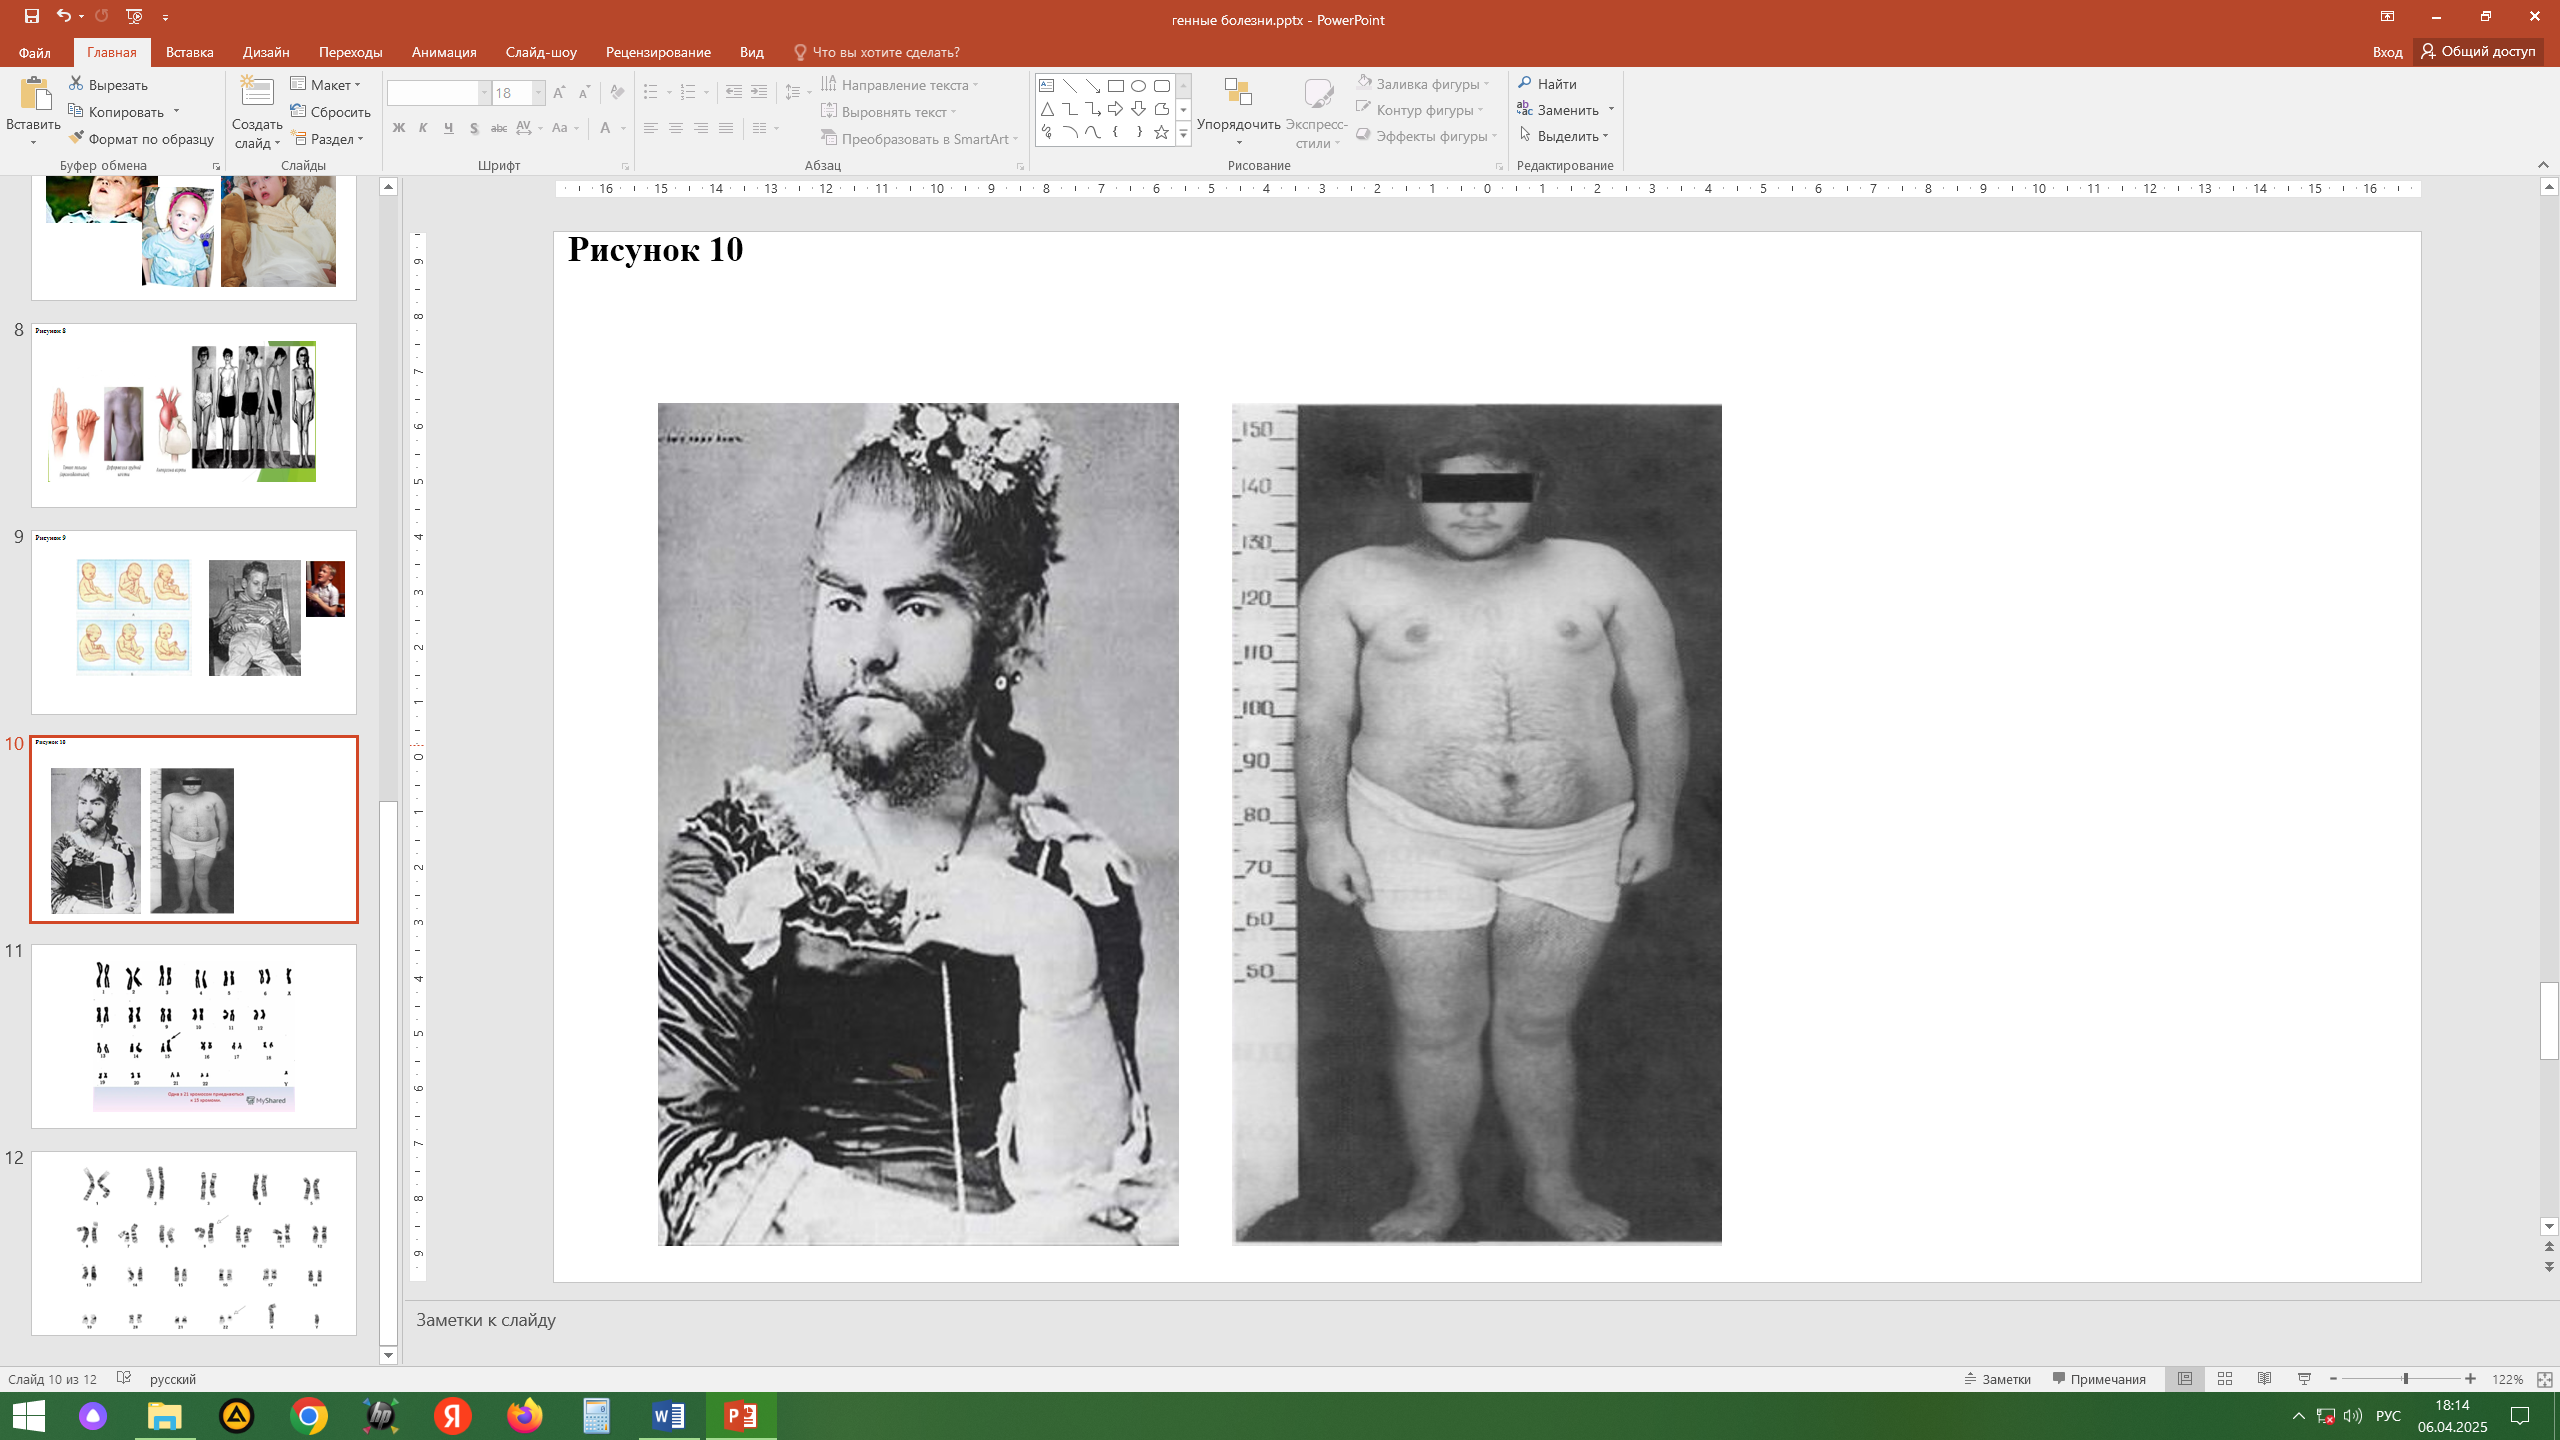Expand Shape Fill (Заливка фигуры) dropdown
The width and height of the screenshot is (2560, 1440).
click(1487, 84)
